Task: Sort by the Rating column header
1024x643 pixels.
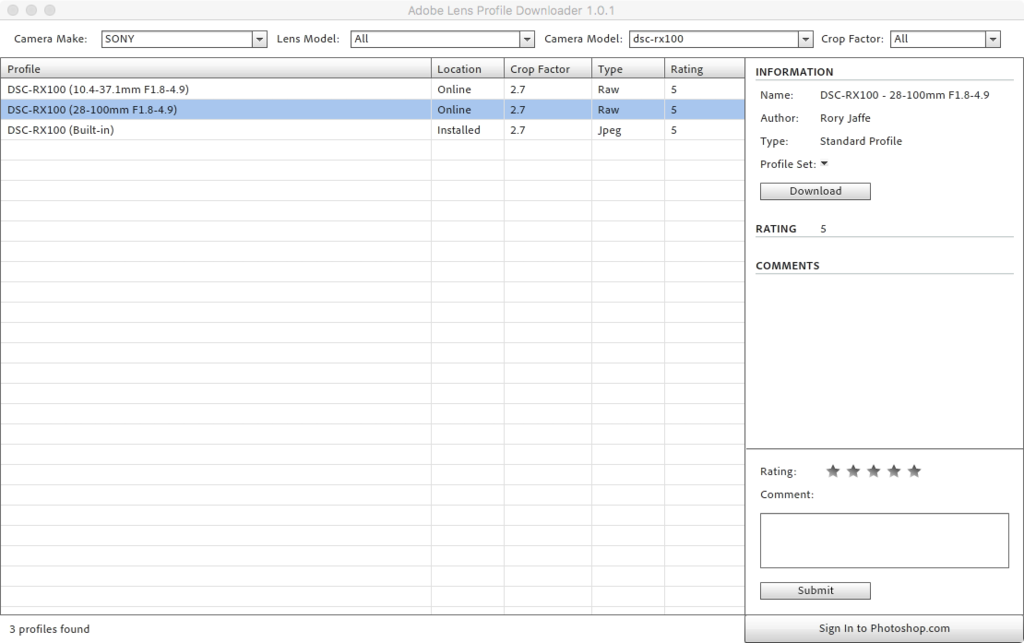Action: coord(704,69)
